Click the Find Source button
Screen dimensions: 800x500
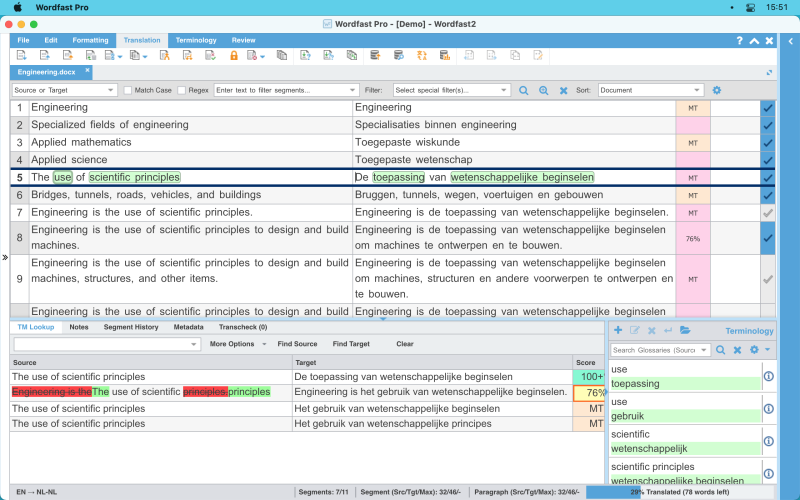coord(297,344)
